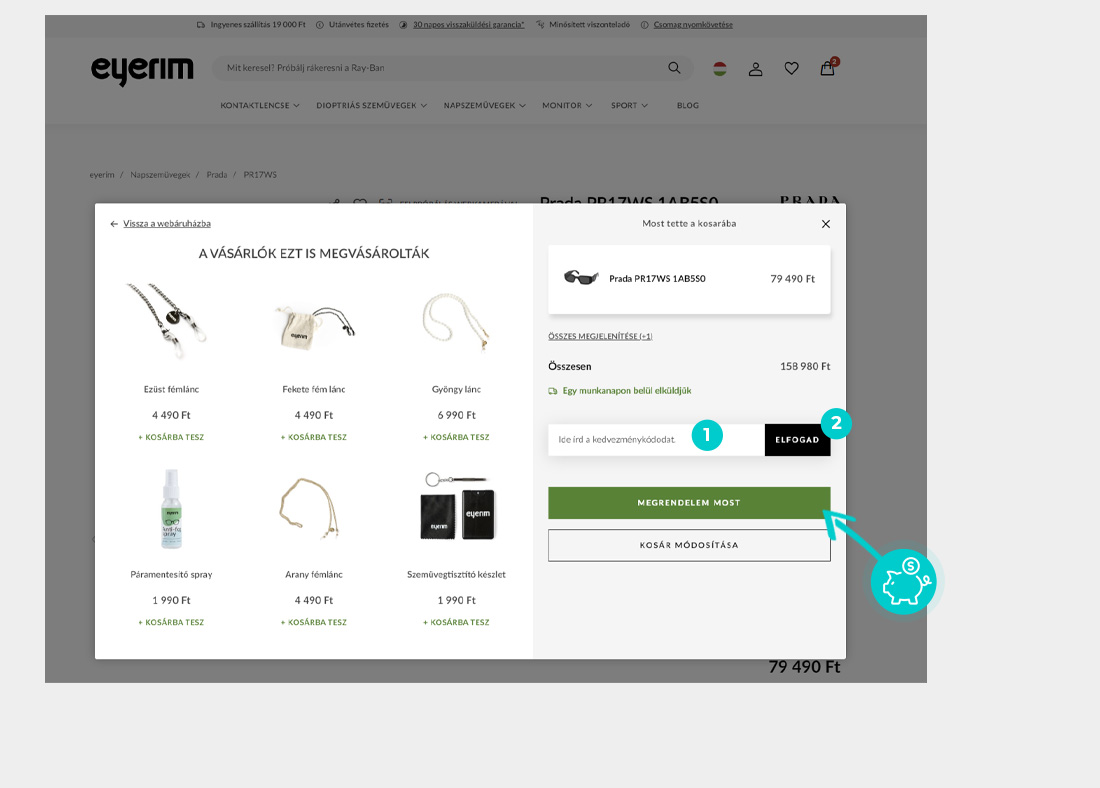Click the Prada breadcrumb
The image size is (1100, 788).
tap(217, 175)
